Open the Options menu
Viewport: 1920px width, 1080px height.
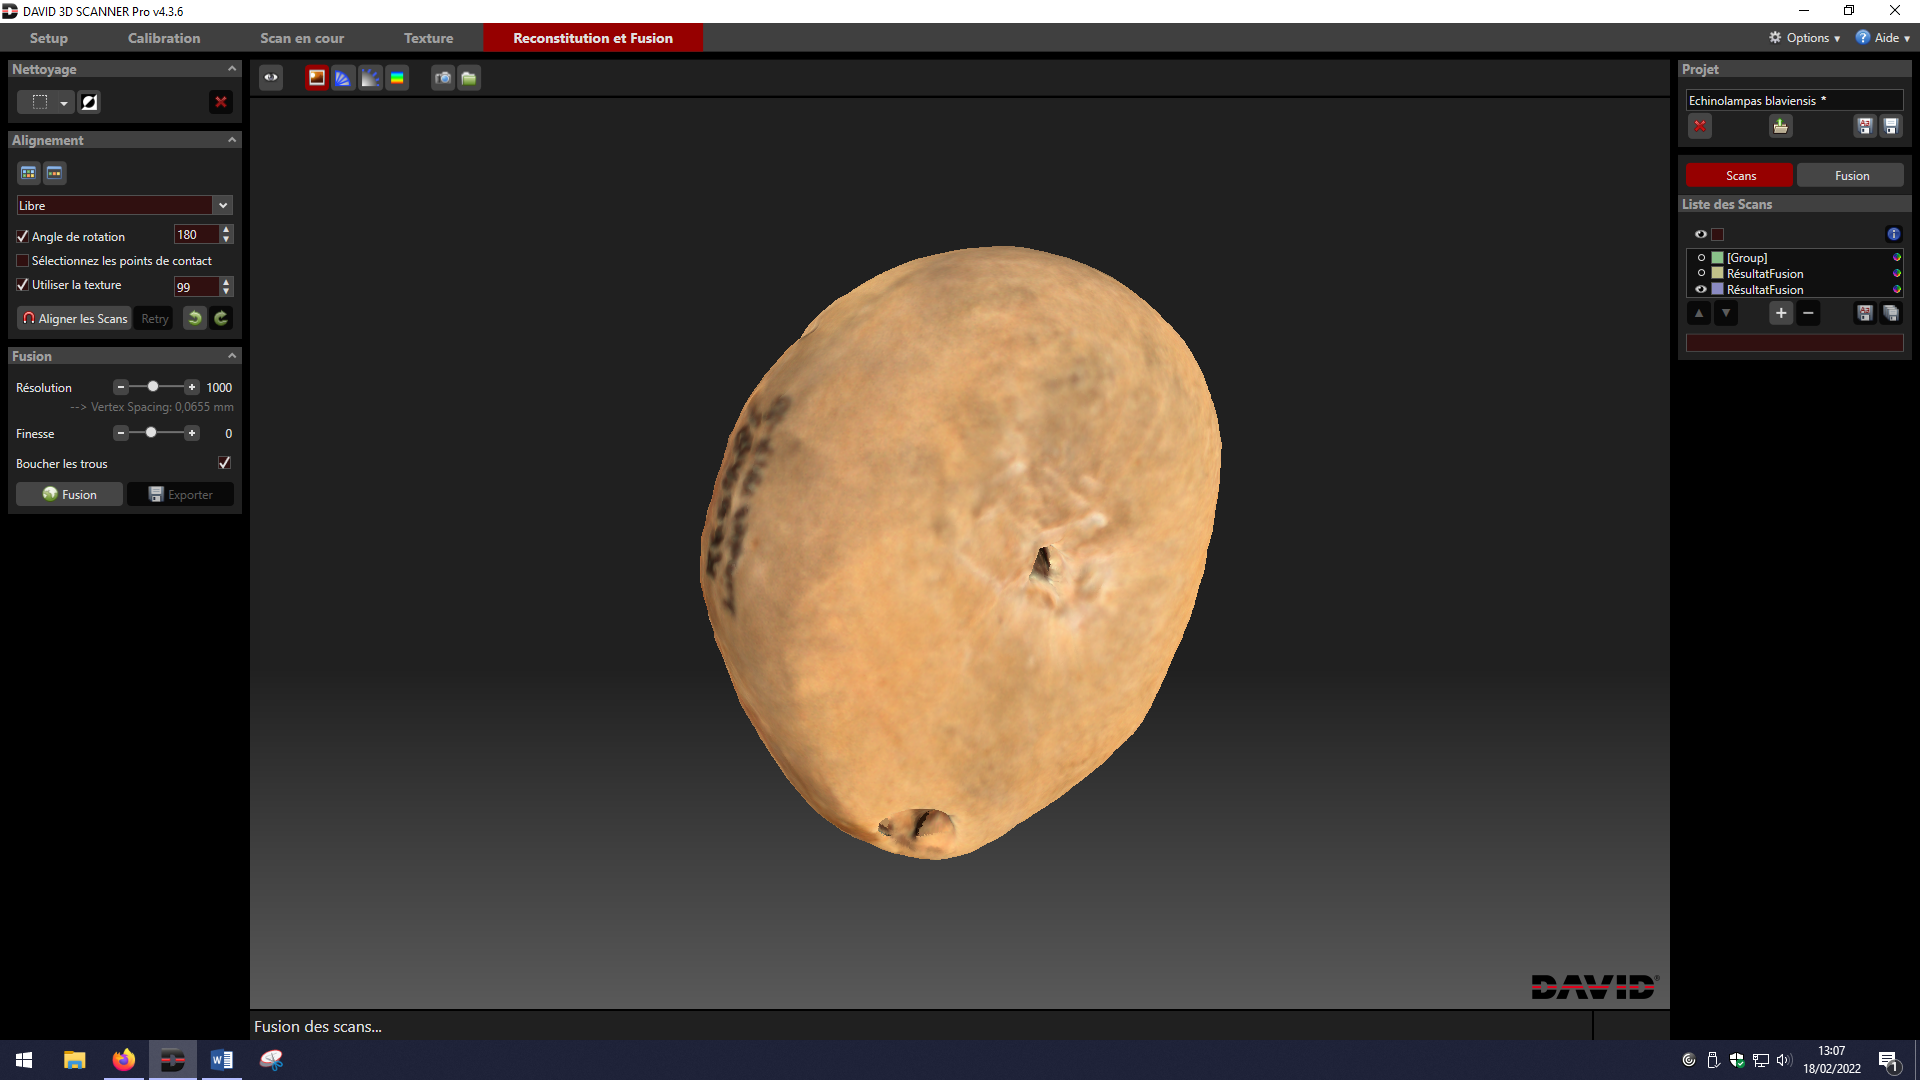tap(1804, 38)
